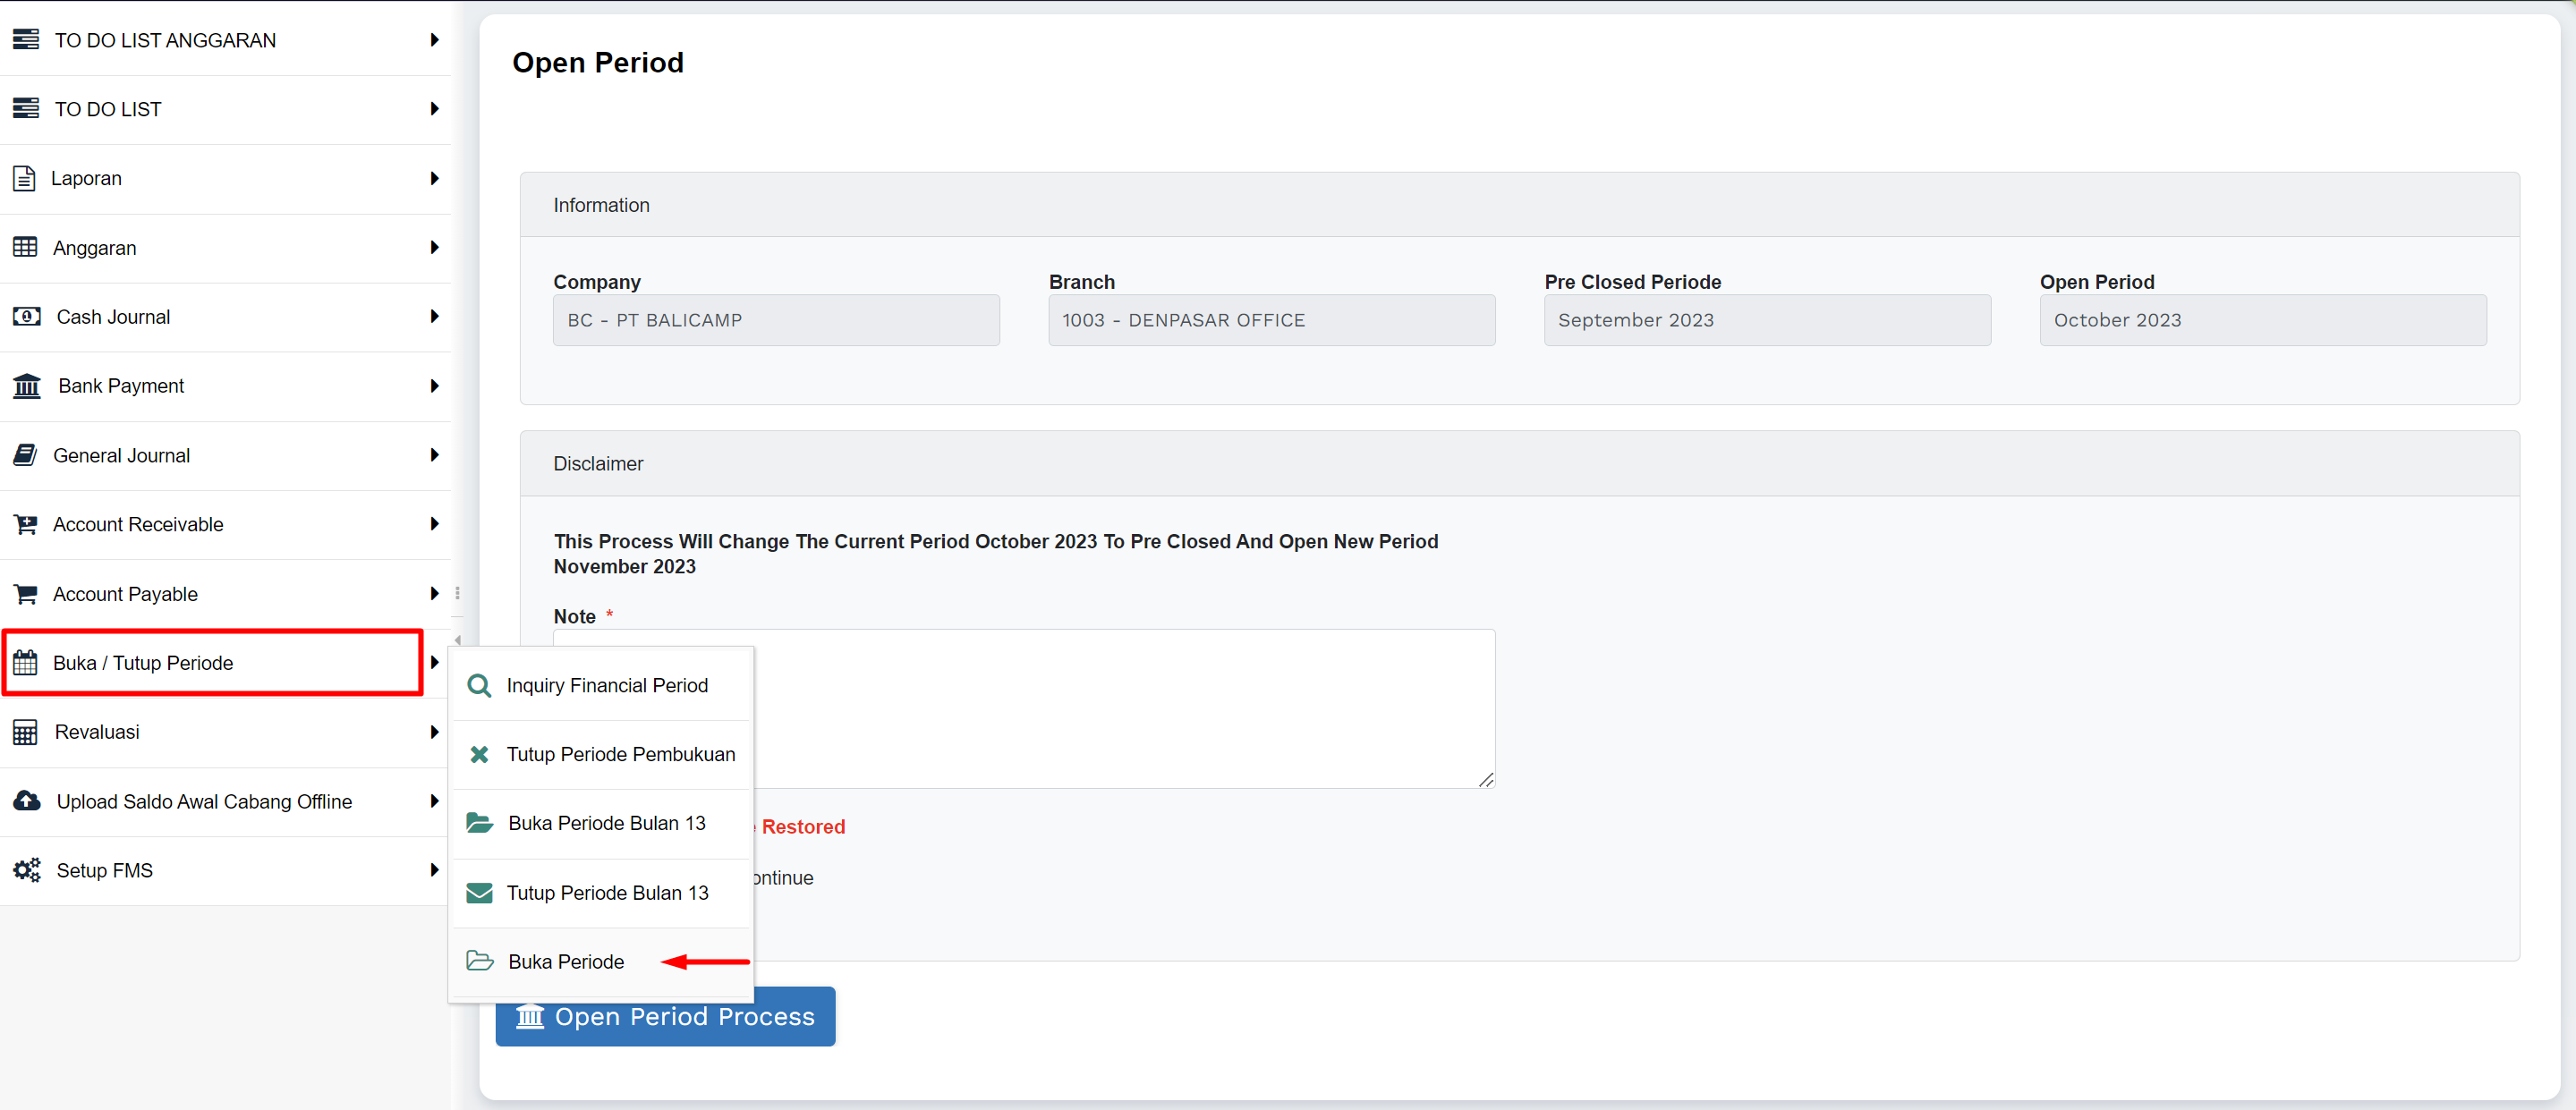
Task: Select Buka Periode in the submenu
Action: 566,961
